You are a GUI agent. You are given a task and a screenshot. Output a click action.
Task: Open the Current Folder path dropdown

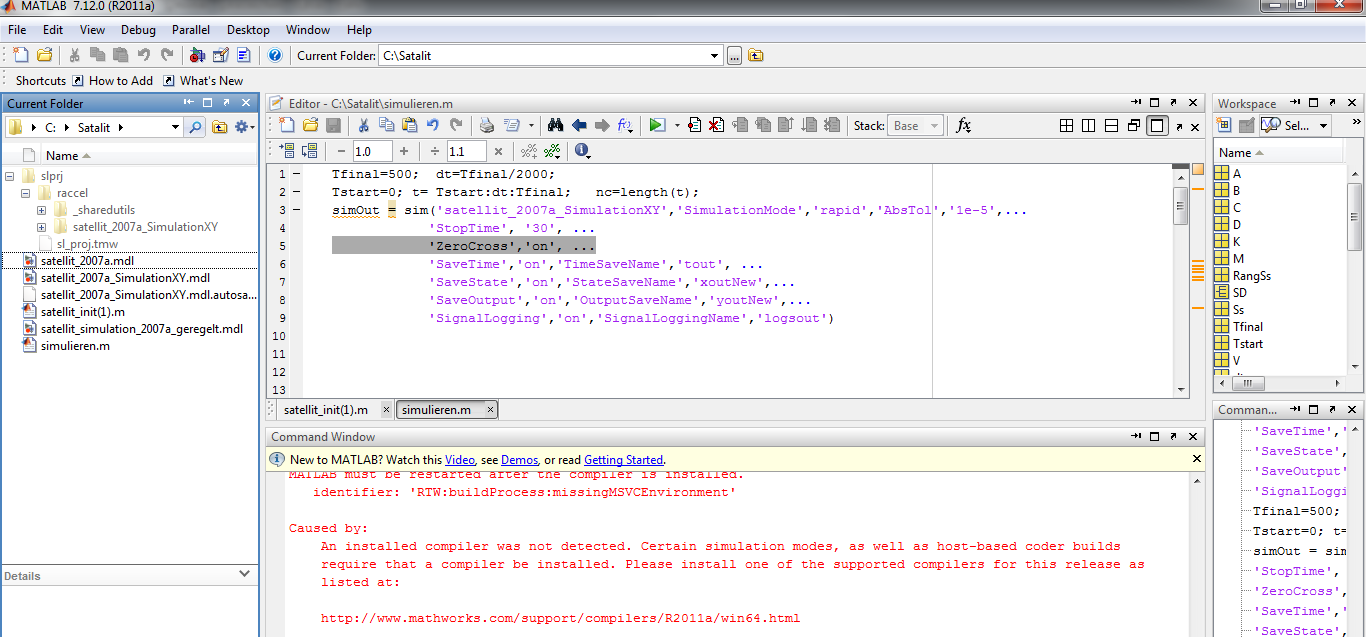pyautogui.click(x=714, y=56)
